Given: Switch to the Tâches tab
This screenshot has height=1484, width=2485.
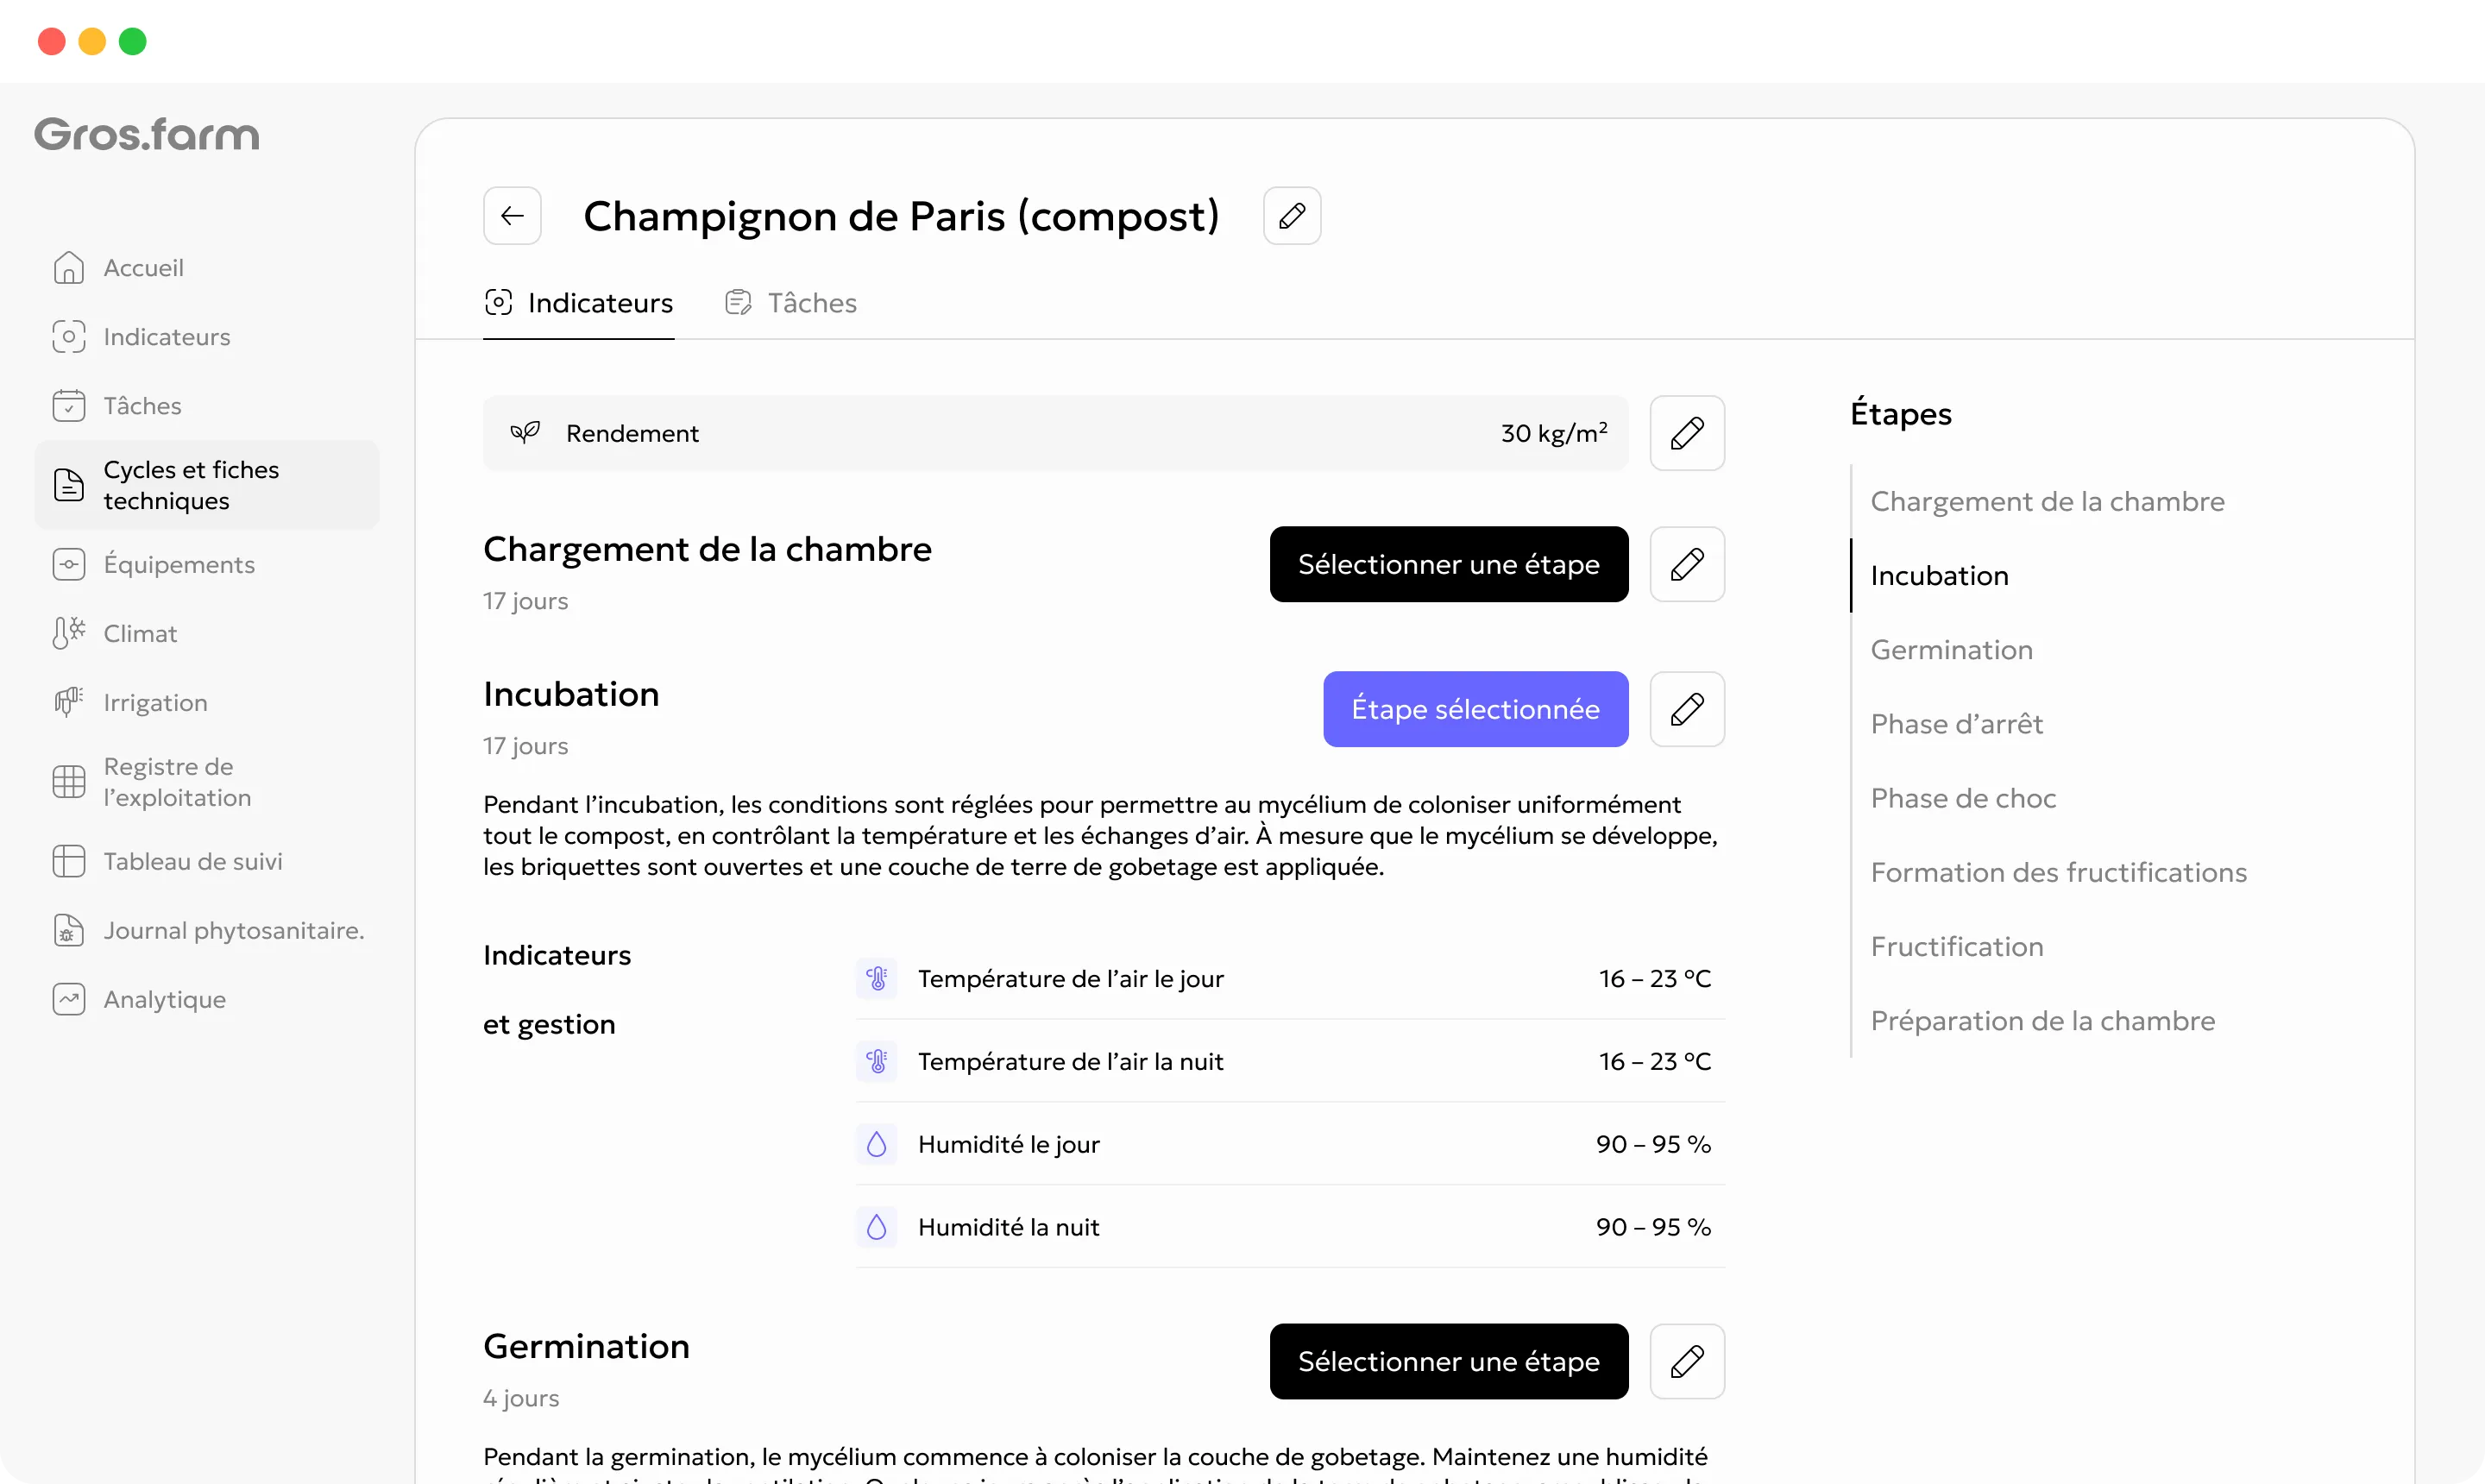Looking at the screenshot, I should point(791,303).
